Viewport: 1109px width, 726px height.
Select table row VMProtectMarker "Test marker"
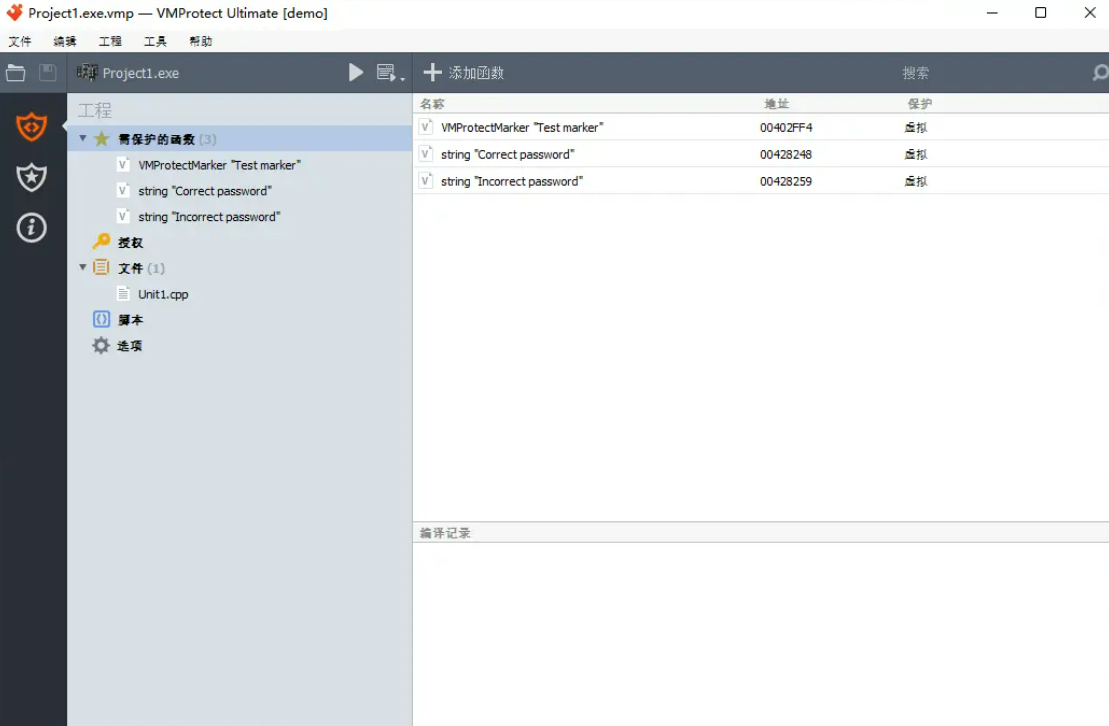pyautogui.click(x=761, y=127)
